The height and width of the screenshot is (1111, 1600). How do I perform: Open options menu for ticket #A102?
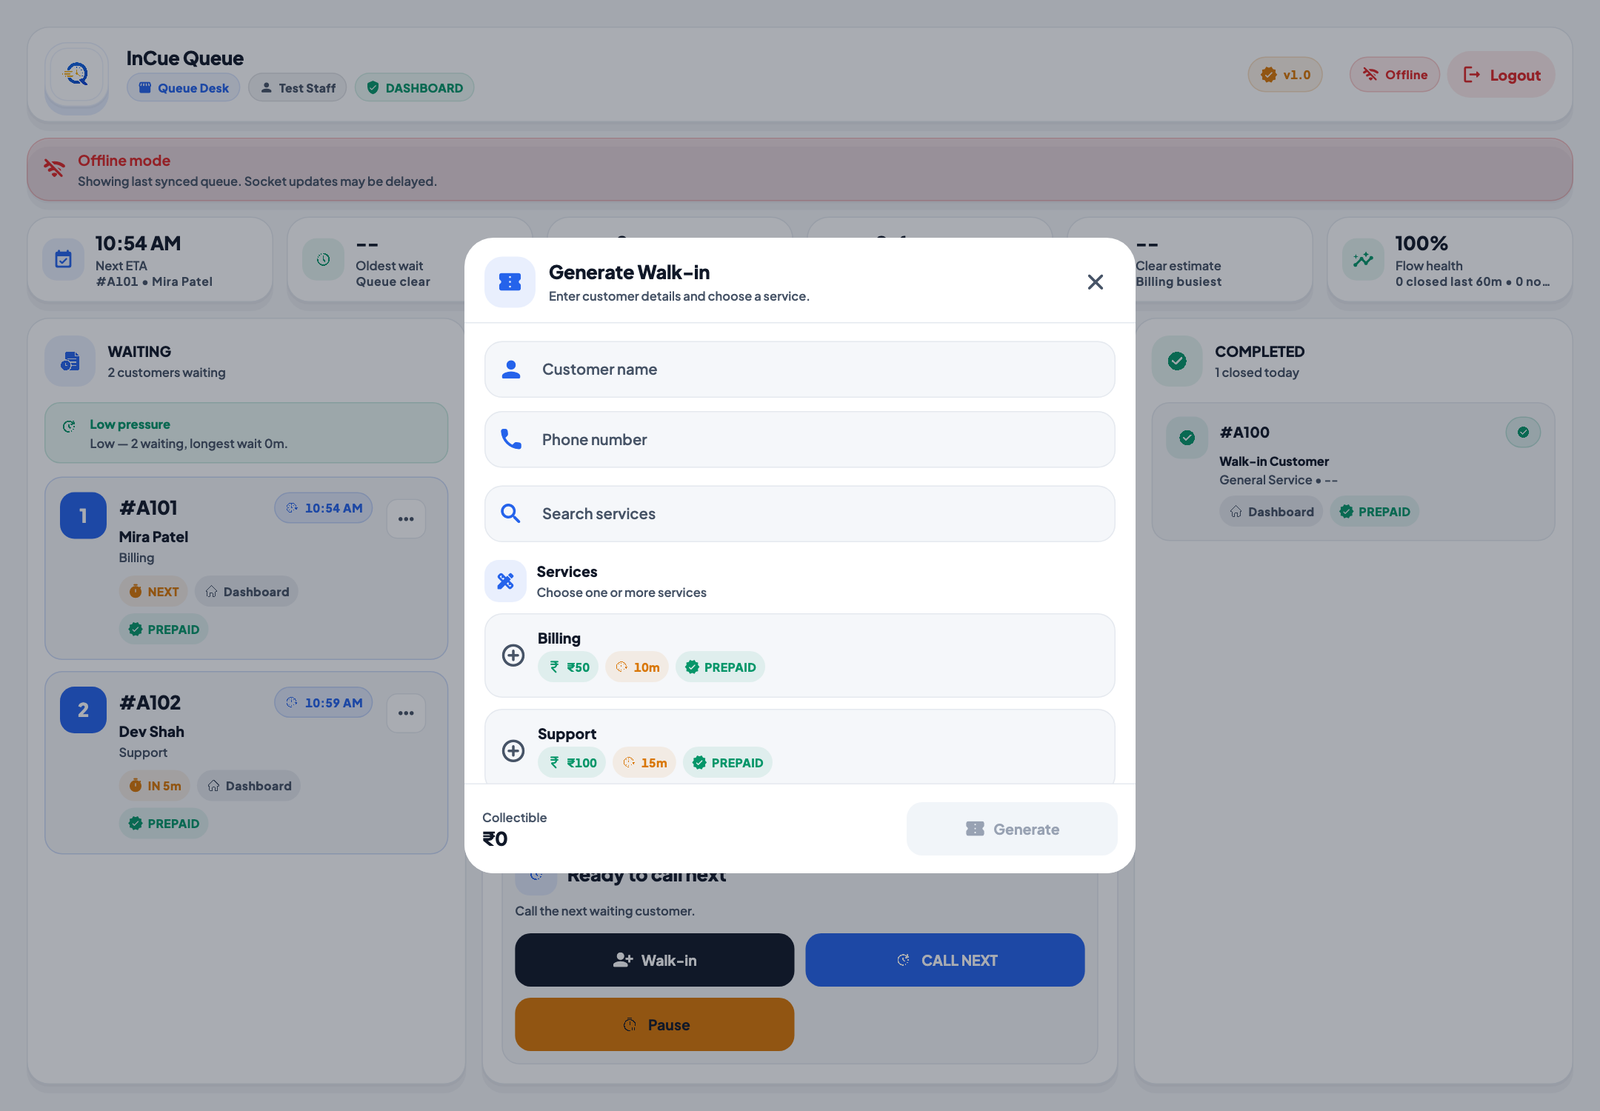(x=406, y=713)
